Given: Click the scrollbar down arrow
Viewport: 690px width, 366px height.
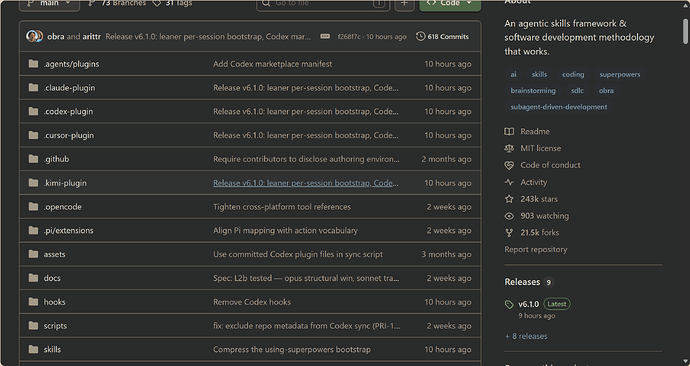Looking at the screenshot, I should pyautogui.click(x=685, y=362).
